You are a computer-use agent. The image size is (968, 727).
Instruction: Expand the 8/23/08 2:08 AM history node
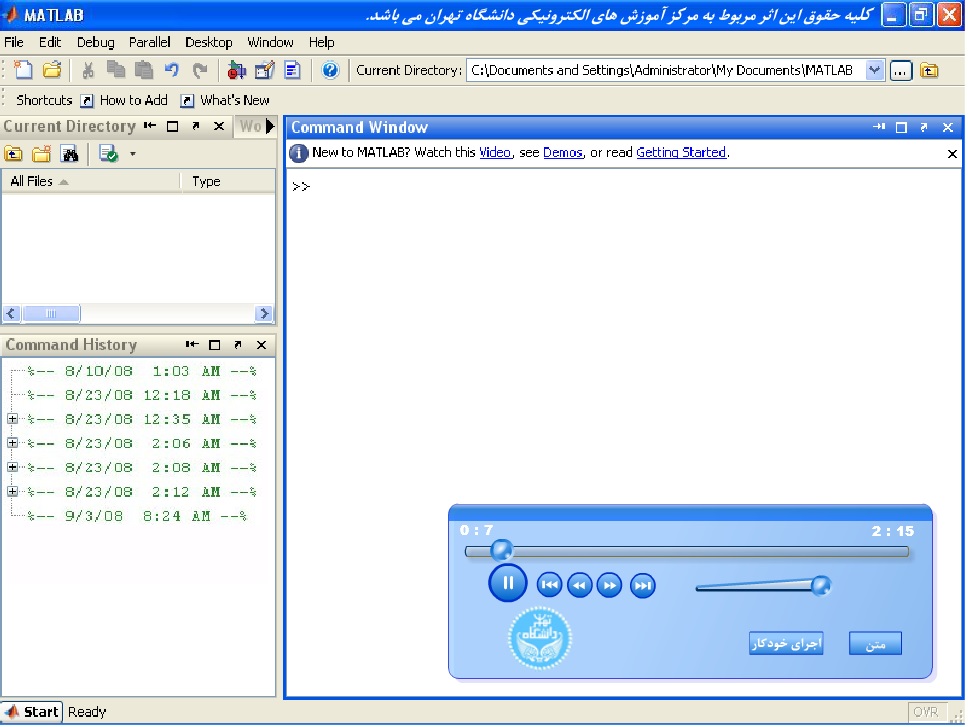pyautogui.click(x=12, y=467)
